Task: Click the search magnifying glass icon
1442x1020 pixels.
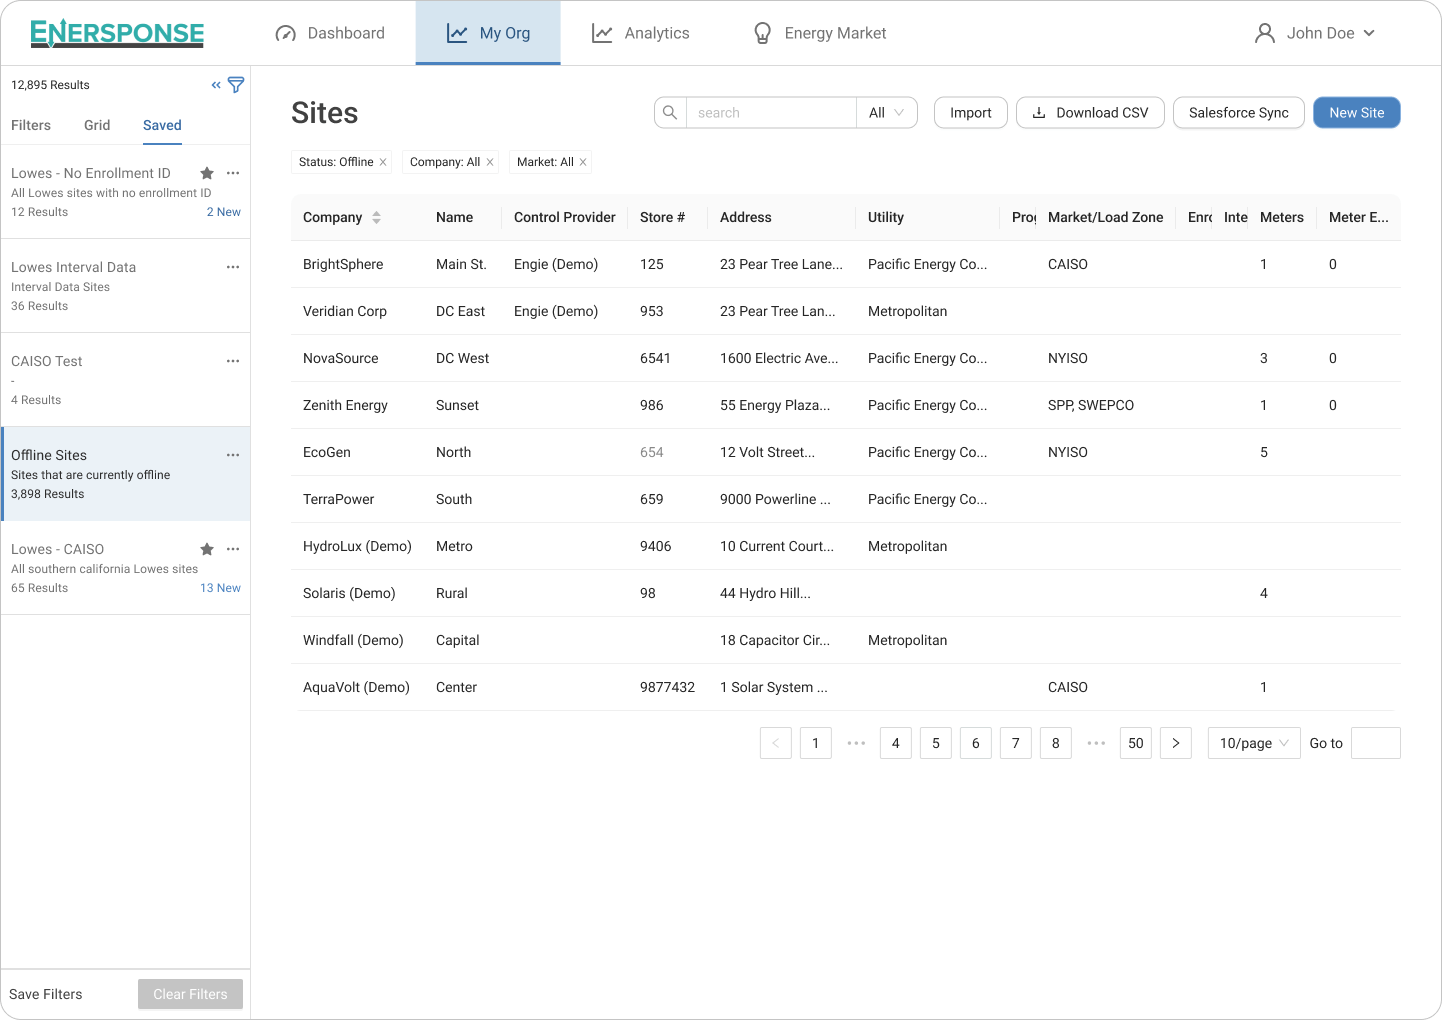Action: tap(669, 112)
